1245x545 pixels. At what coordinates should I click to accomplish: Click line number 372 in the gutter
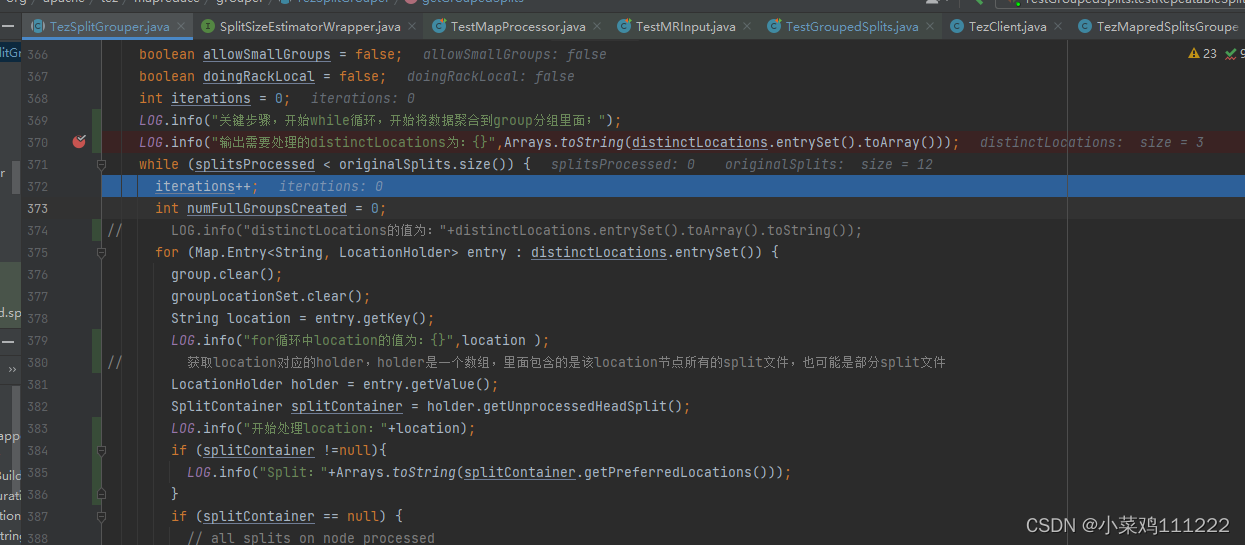point(37,186)
